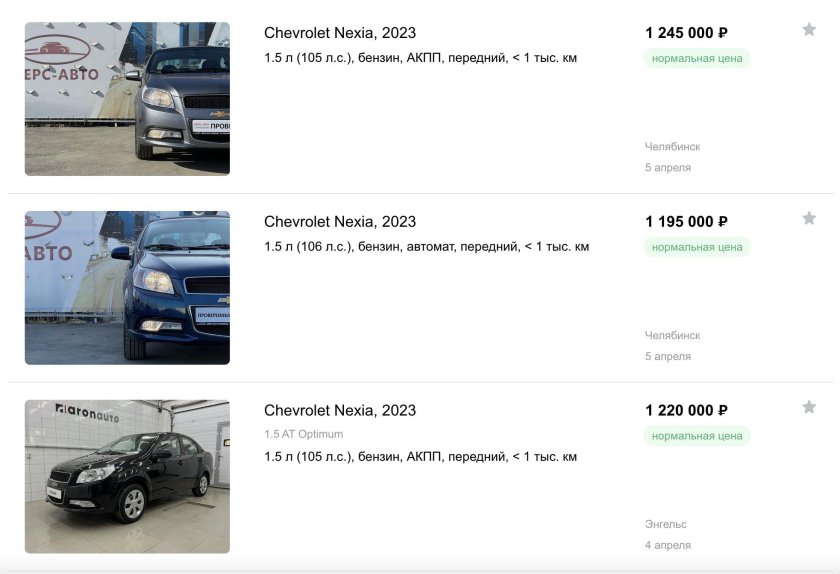Add the 1 195 000 ₽ Nexia to favorites
This screenshot has width=840, height=574.
pyautogui.click(x=809, y=219)
